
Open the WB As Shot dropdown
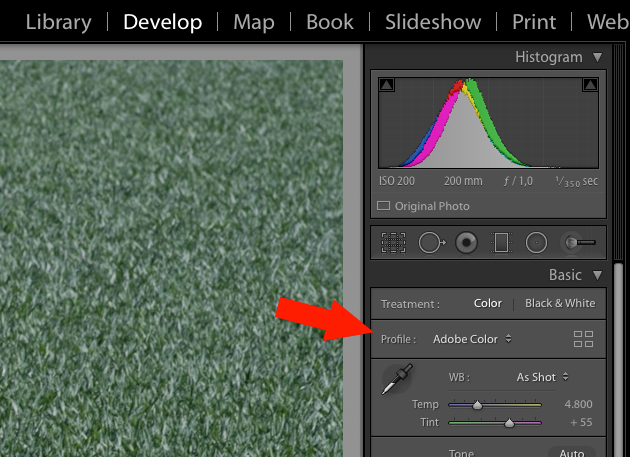(542, 377)
